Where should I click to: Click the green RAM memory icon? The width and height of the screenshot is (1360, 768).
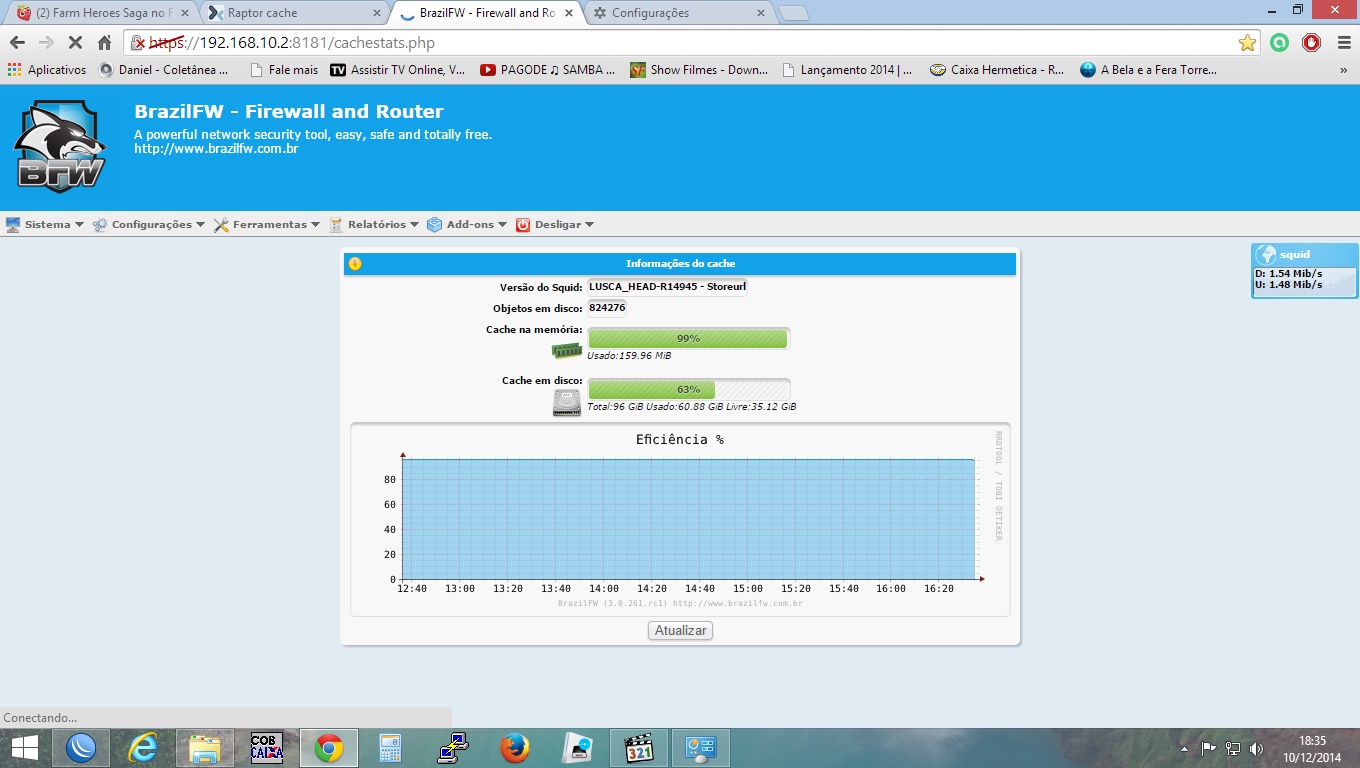(567, 350)
